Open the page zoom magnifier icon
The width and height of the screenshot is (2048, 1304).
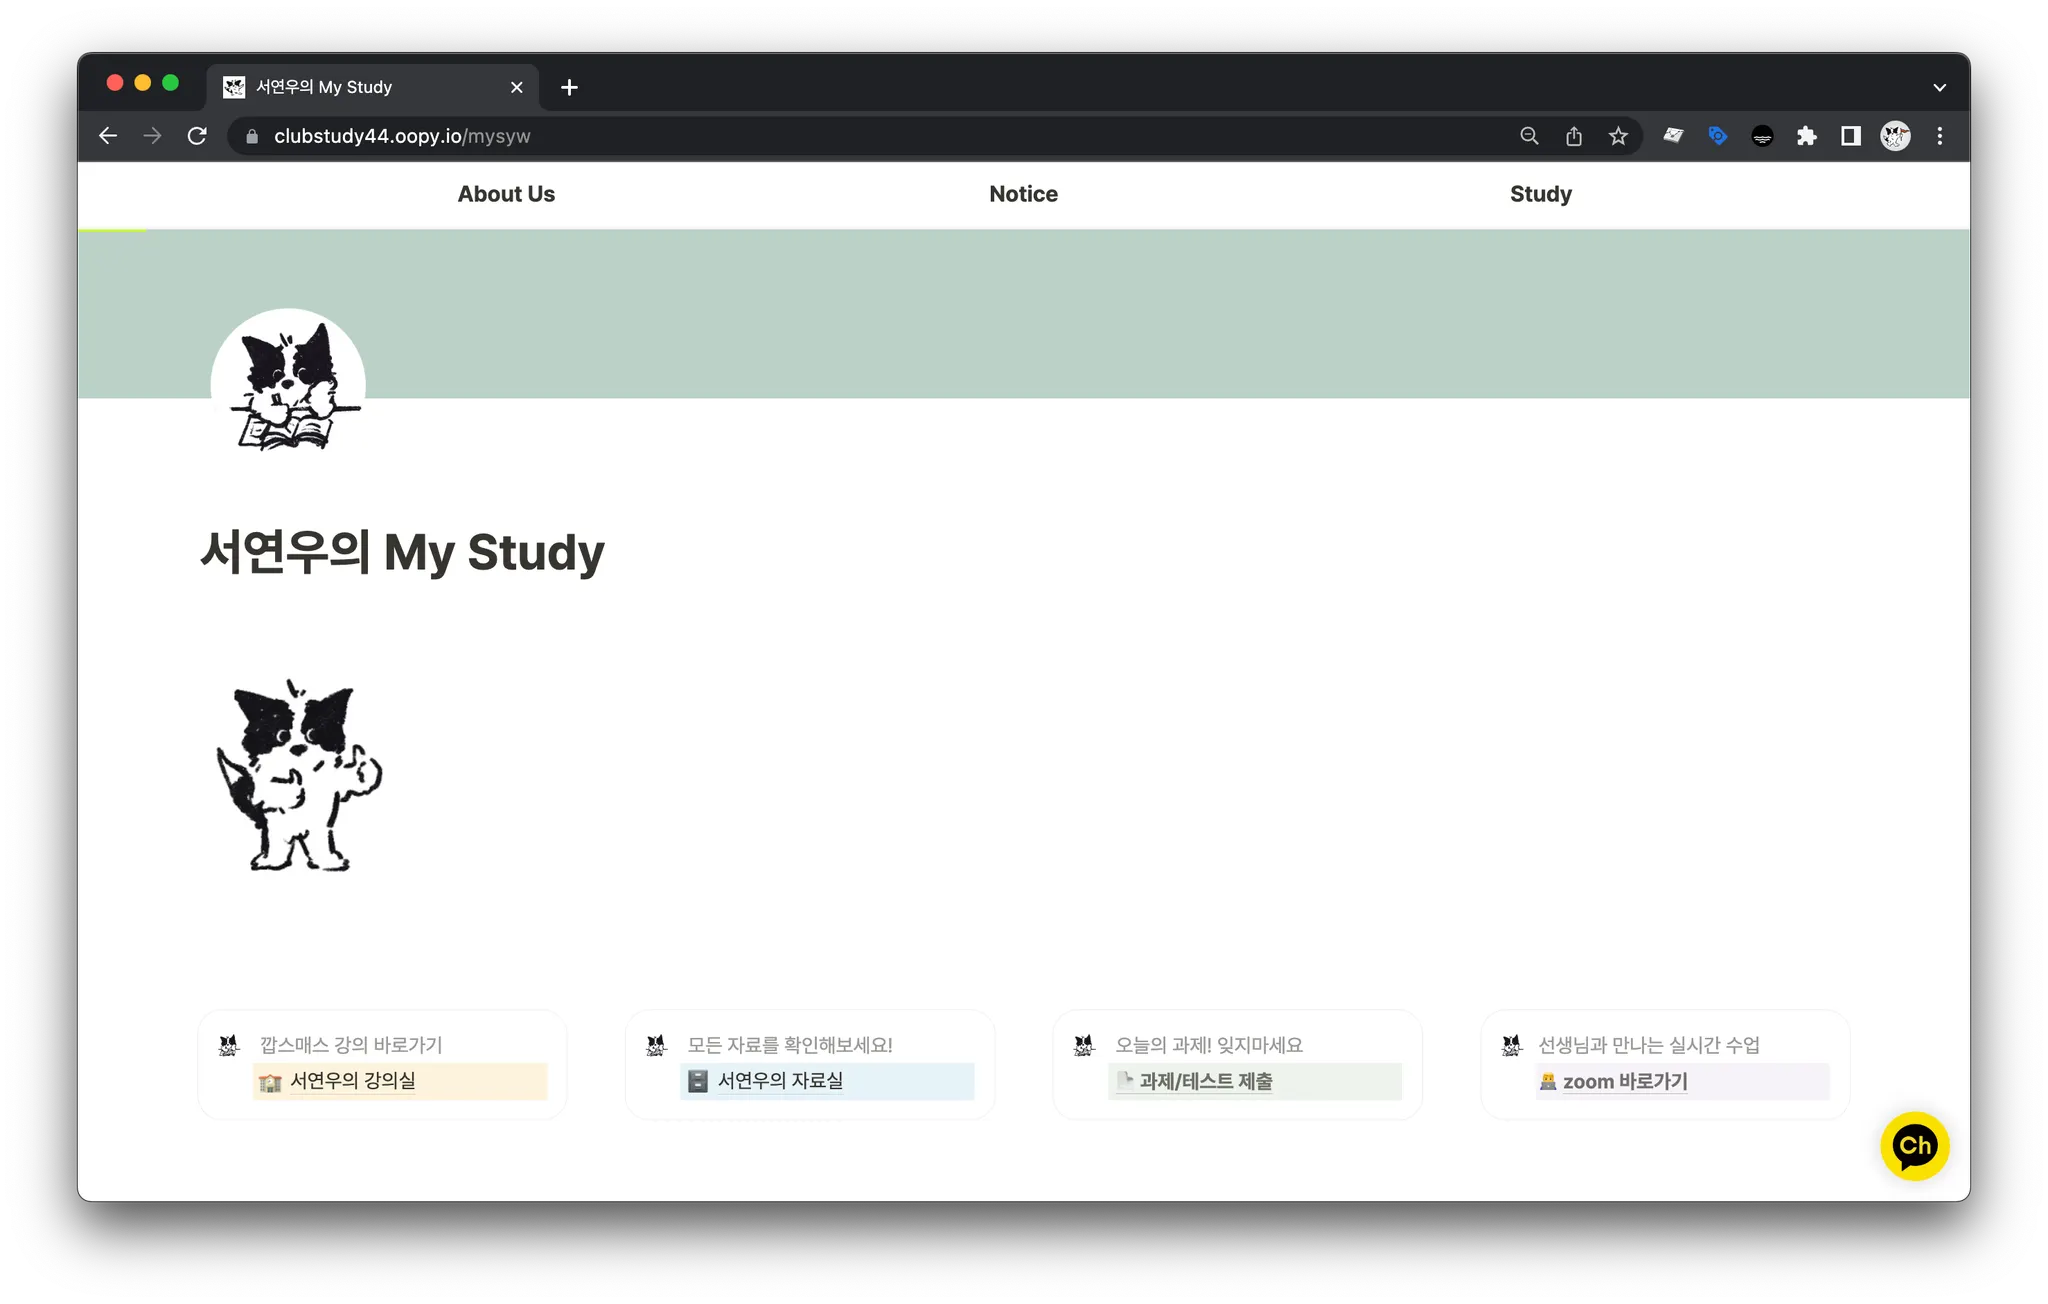tap(1529, 136)
